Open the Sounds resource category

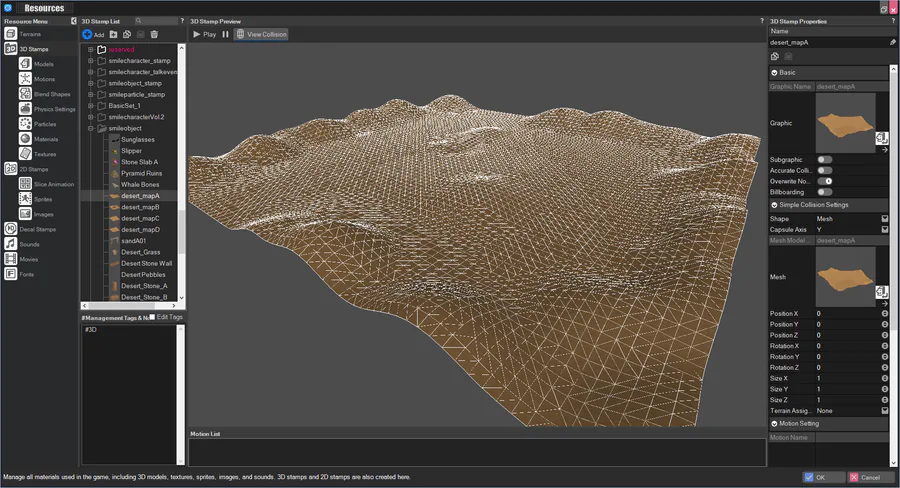(29, 244)
